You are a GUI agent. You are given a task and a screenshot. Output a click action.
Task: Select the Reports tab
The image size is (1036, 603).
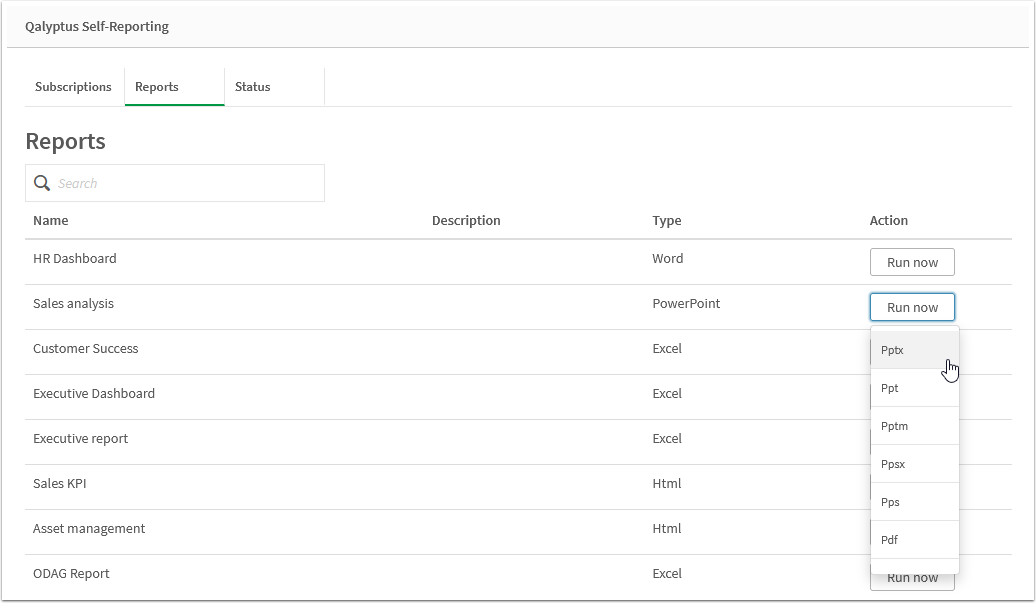(157, 87)
